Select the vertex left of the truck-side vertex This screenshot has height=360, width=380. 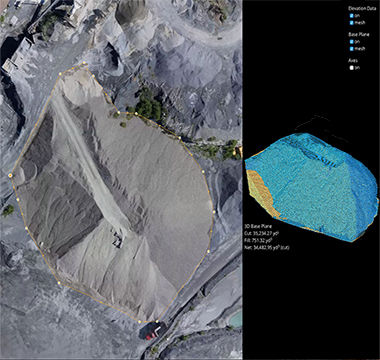139,321
